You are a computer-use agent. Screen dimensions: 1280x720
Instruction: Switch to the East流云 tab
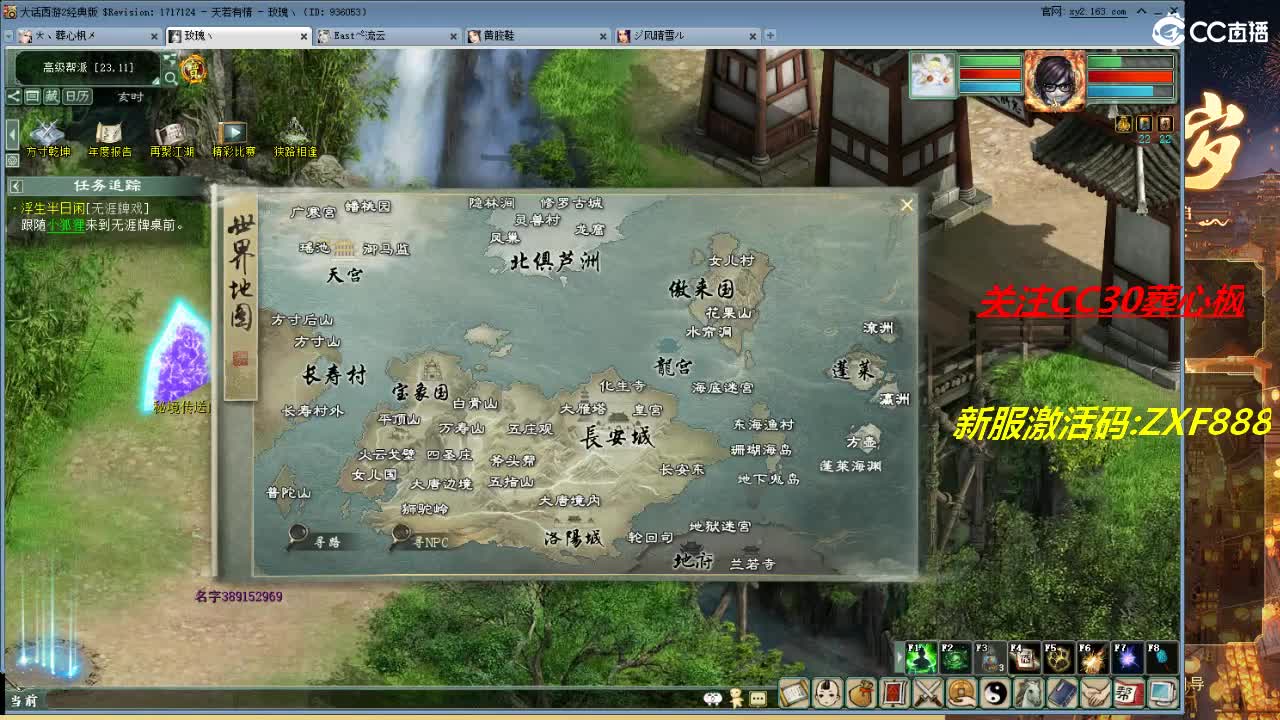coord(388,36)
